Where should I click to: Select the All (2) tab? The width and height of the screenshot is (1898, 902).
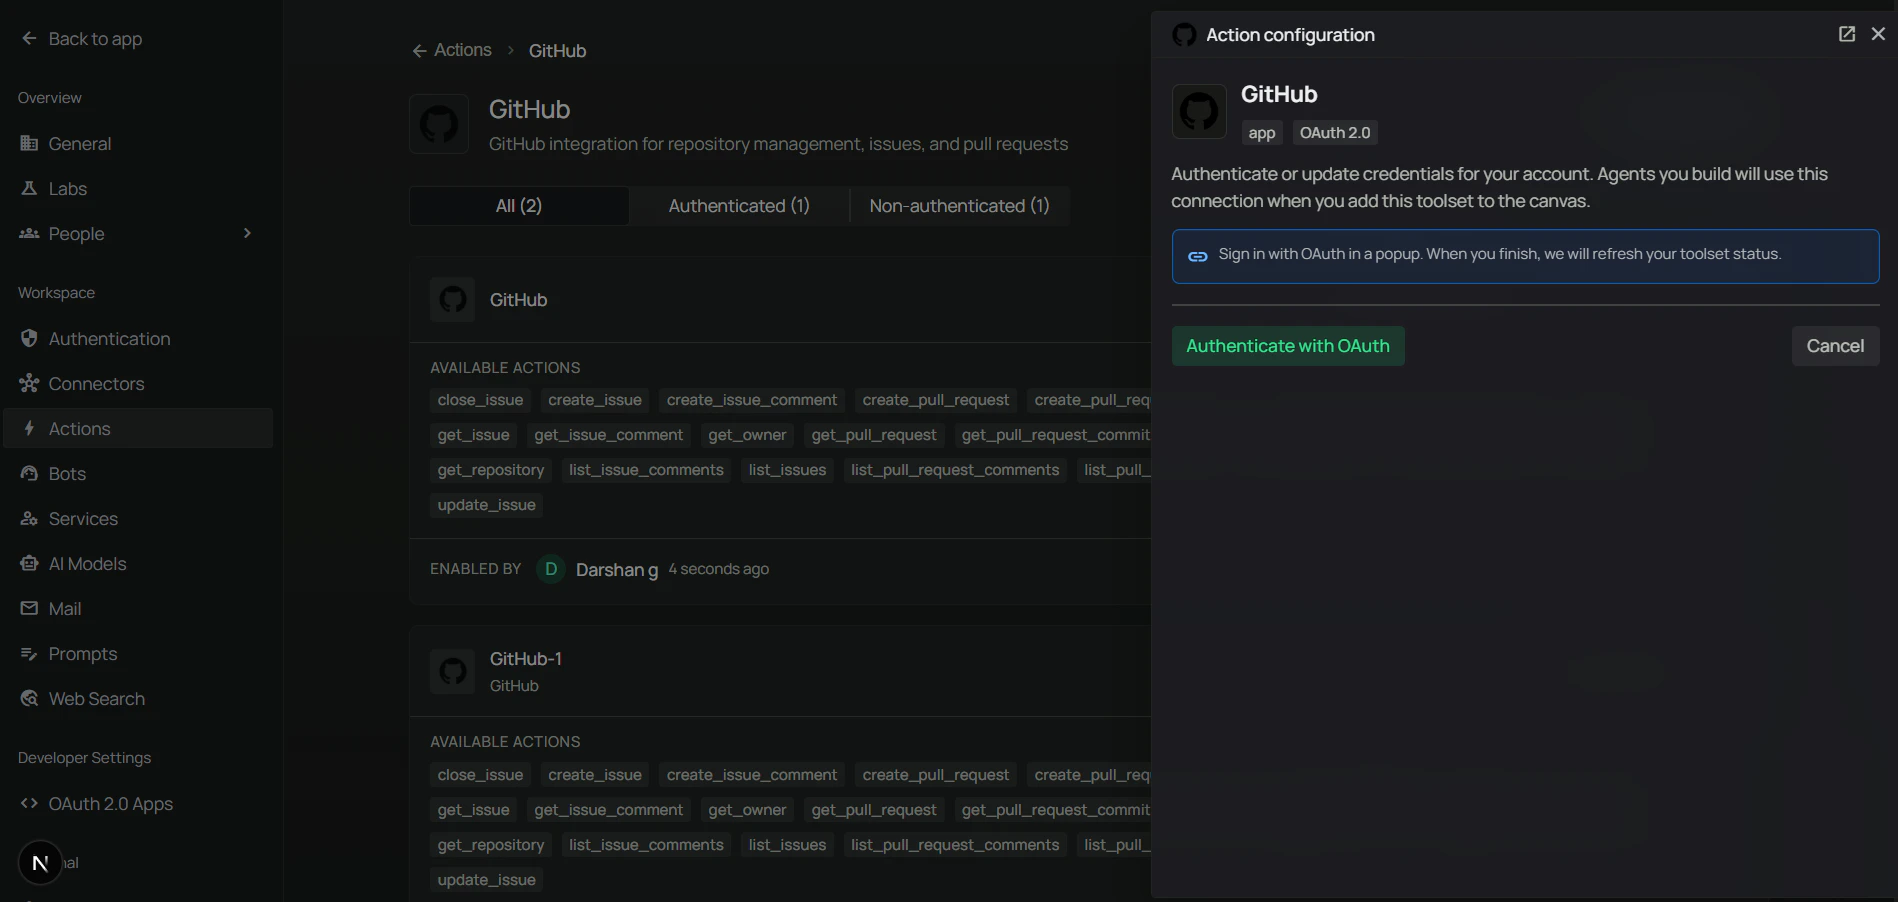click(519, 205)
